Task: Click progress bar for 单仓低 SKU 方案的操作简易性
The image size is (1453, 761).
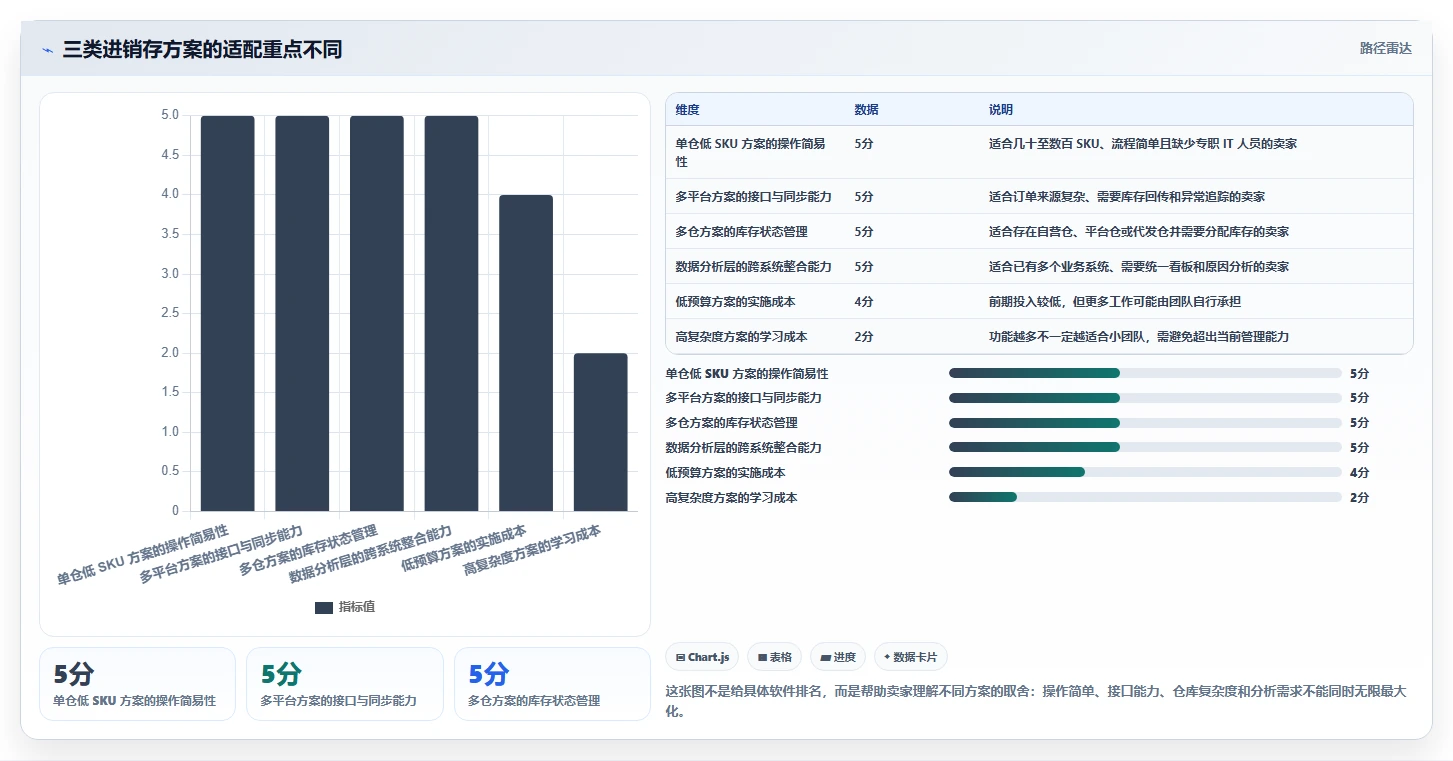Action: pos(1145,373)
